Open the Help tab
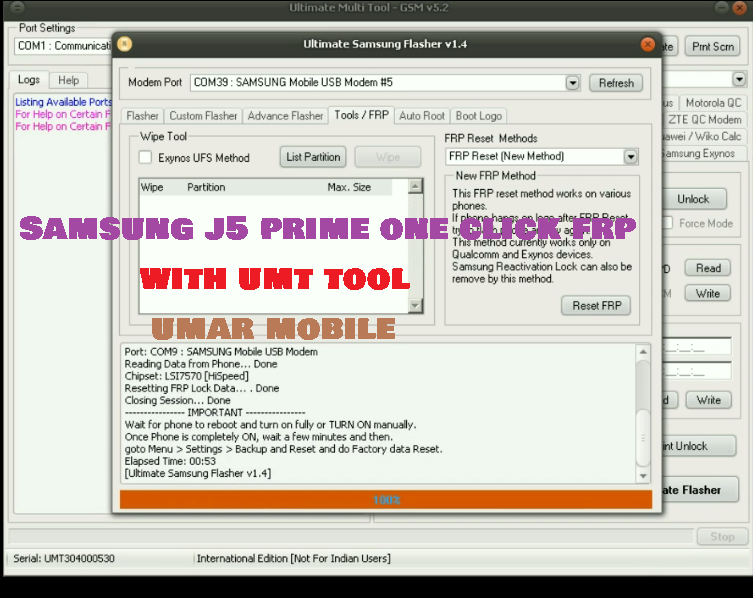This screenshot has width=753, height=598. click(69, 80)
